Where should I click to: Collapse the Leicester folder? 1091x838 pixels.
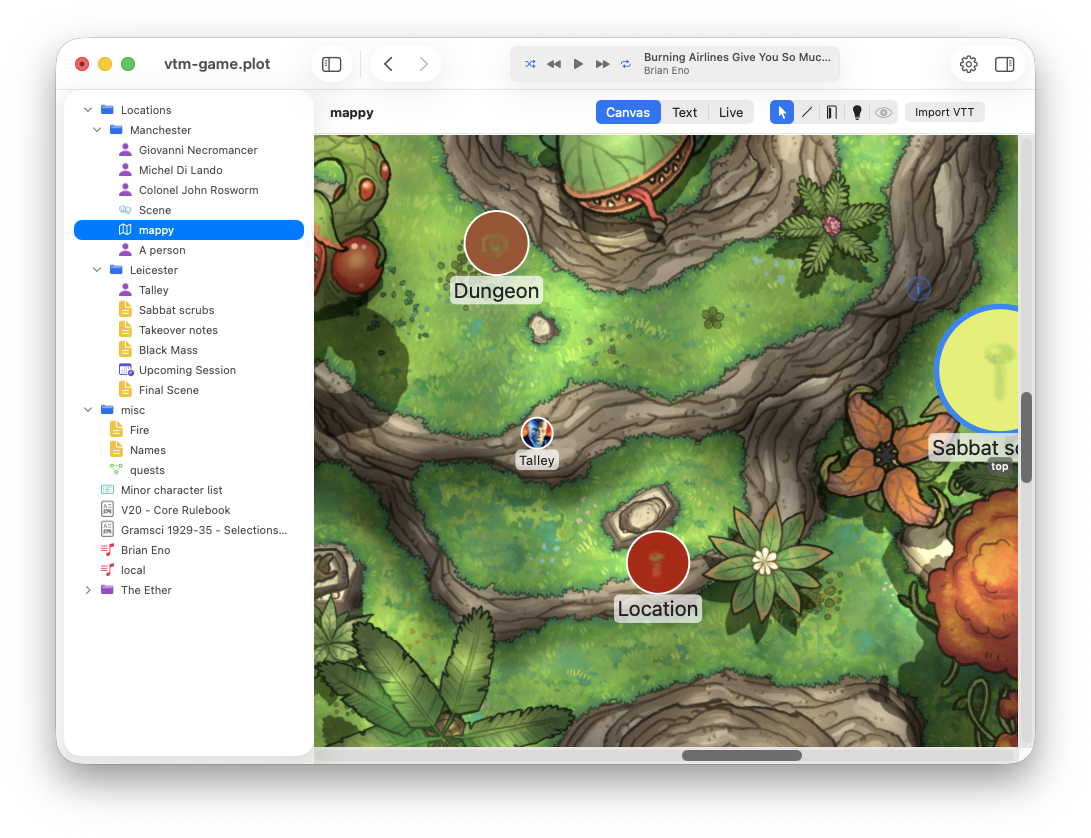tap(97, 270)
